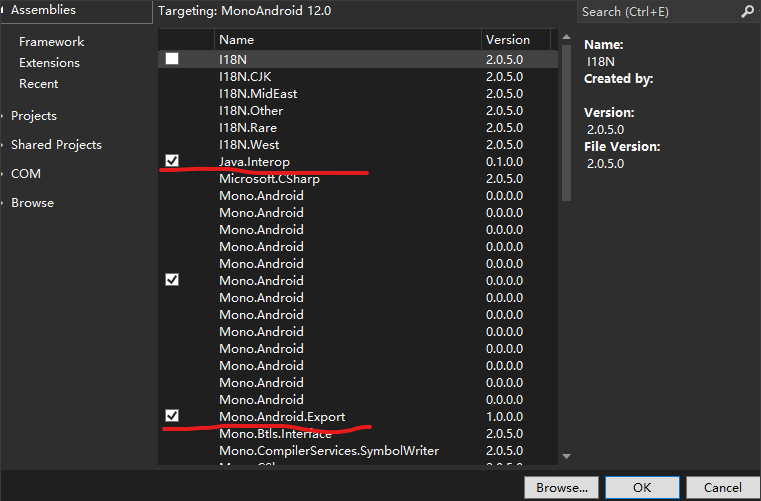The width and height of the screenshot is (761, 501).
Task: Click the File Version label in details
Action: (622, 147)
